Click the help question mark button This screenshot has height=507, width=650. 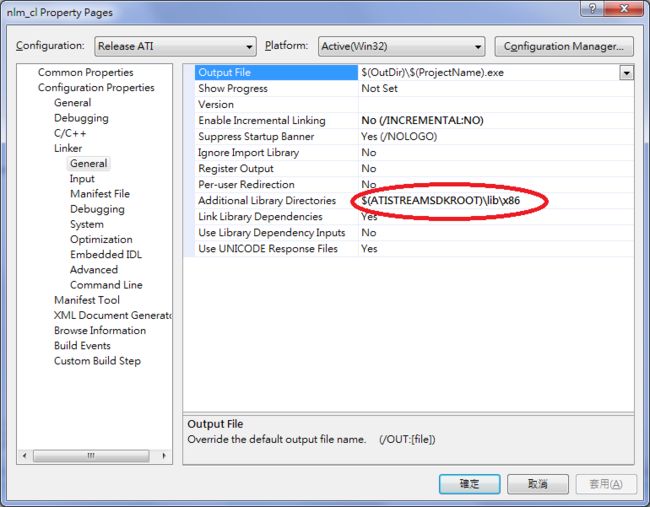[x=593, y=8]
